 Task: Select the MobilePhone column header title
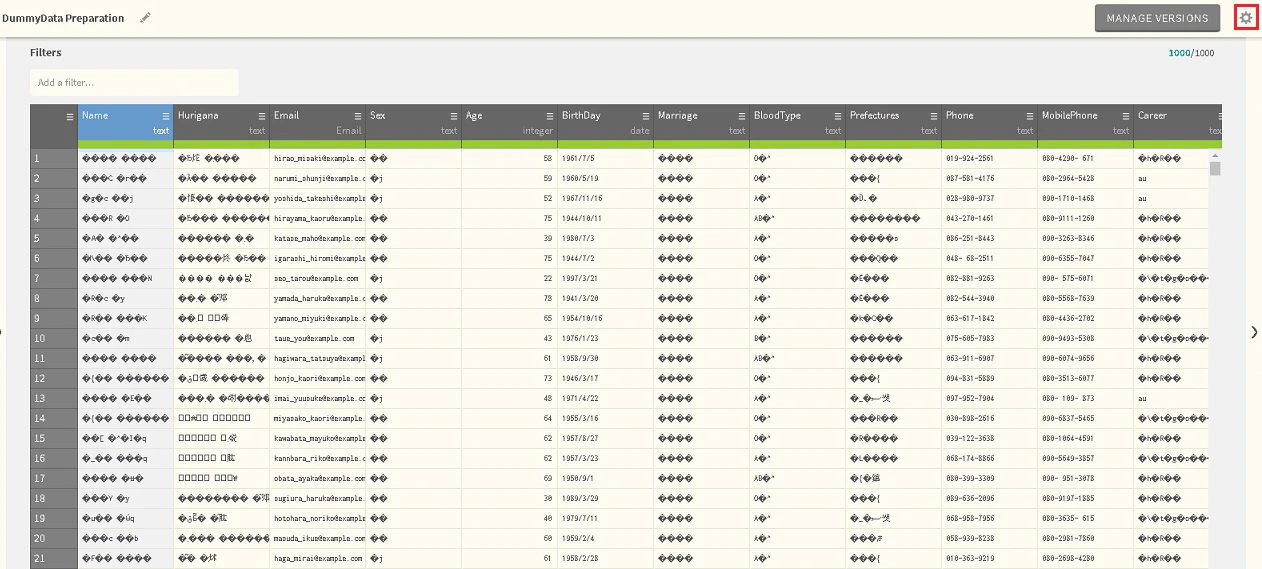click(x=1070, y=116)
